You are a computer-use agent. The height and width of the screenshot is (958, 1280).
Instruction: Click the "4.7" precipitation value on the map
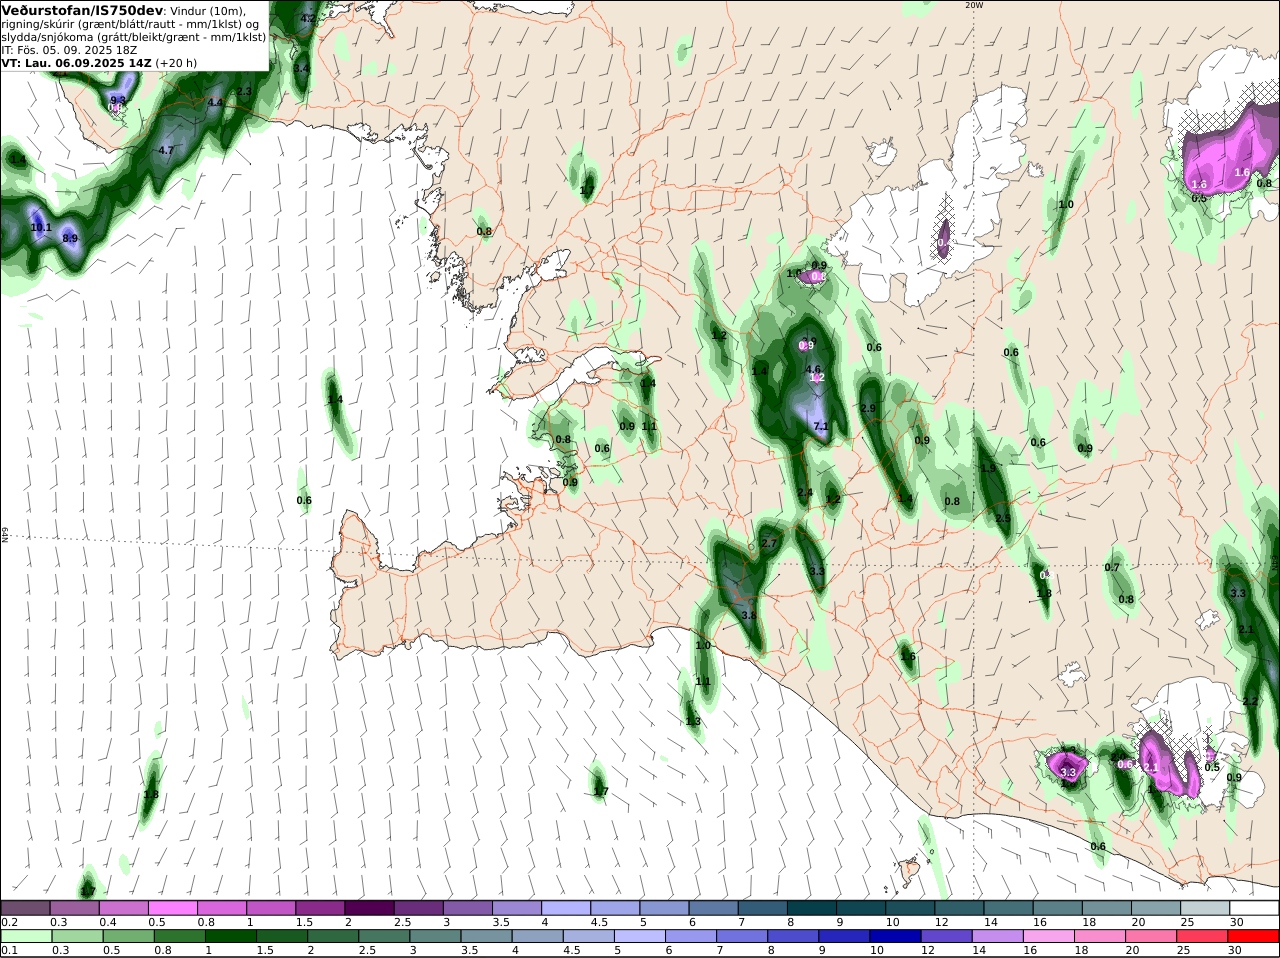point(166,150)
